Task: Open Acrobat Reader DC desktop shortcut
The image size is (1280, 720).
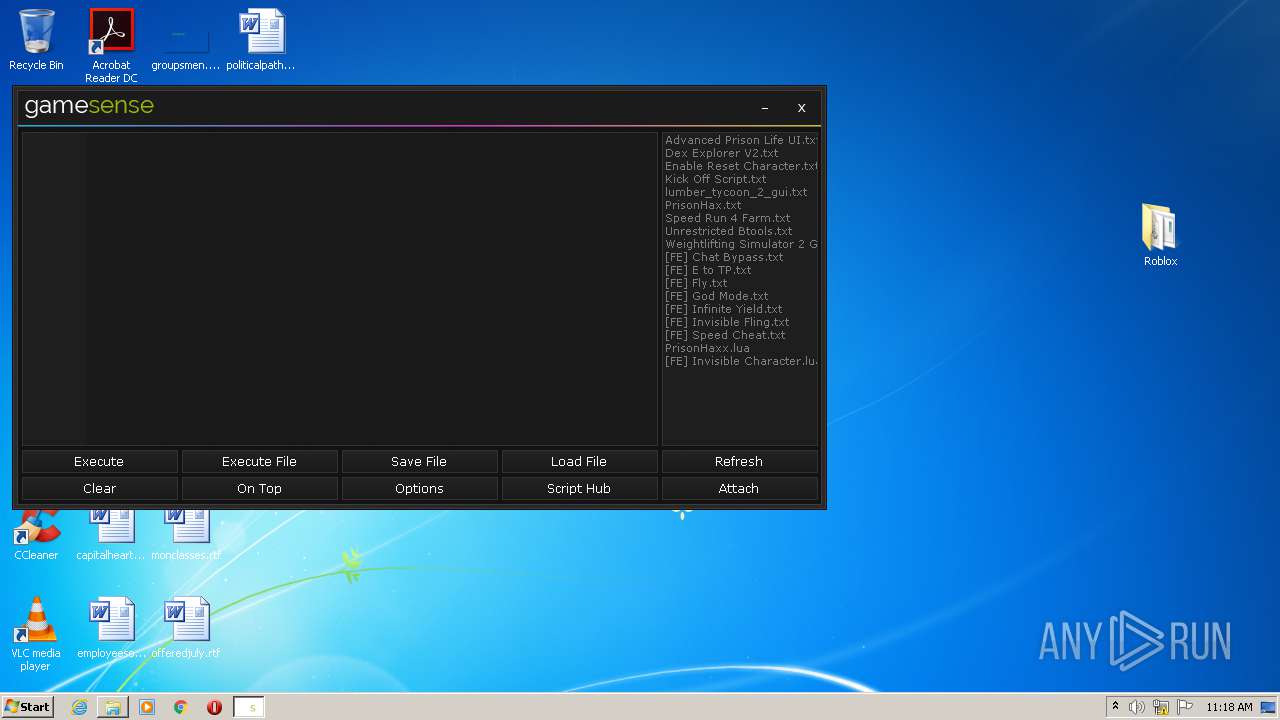Action: [111, 46]
